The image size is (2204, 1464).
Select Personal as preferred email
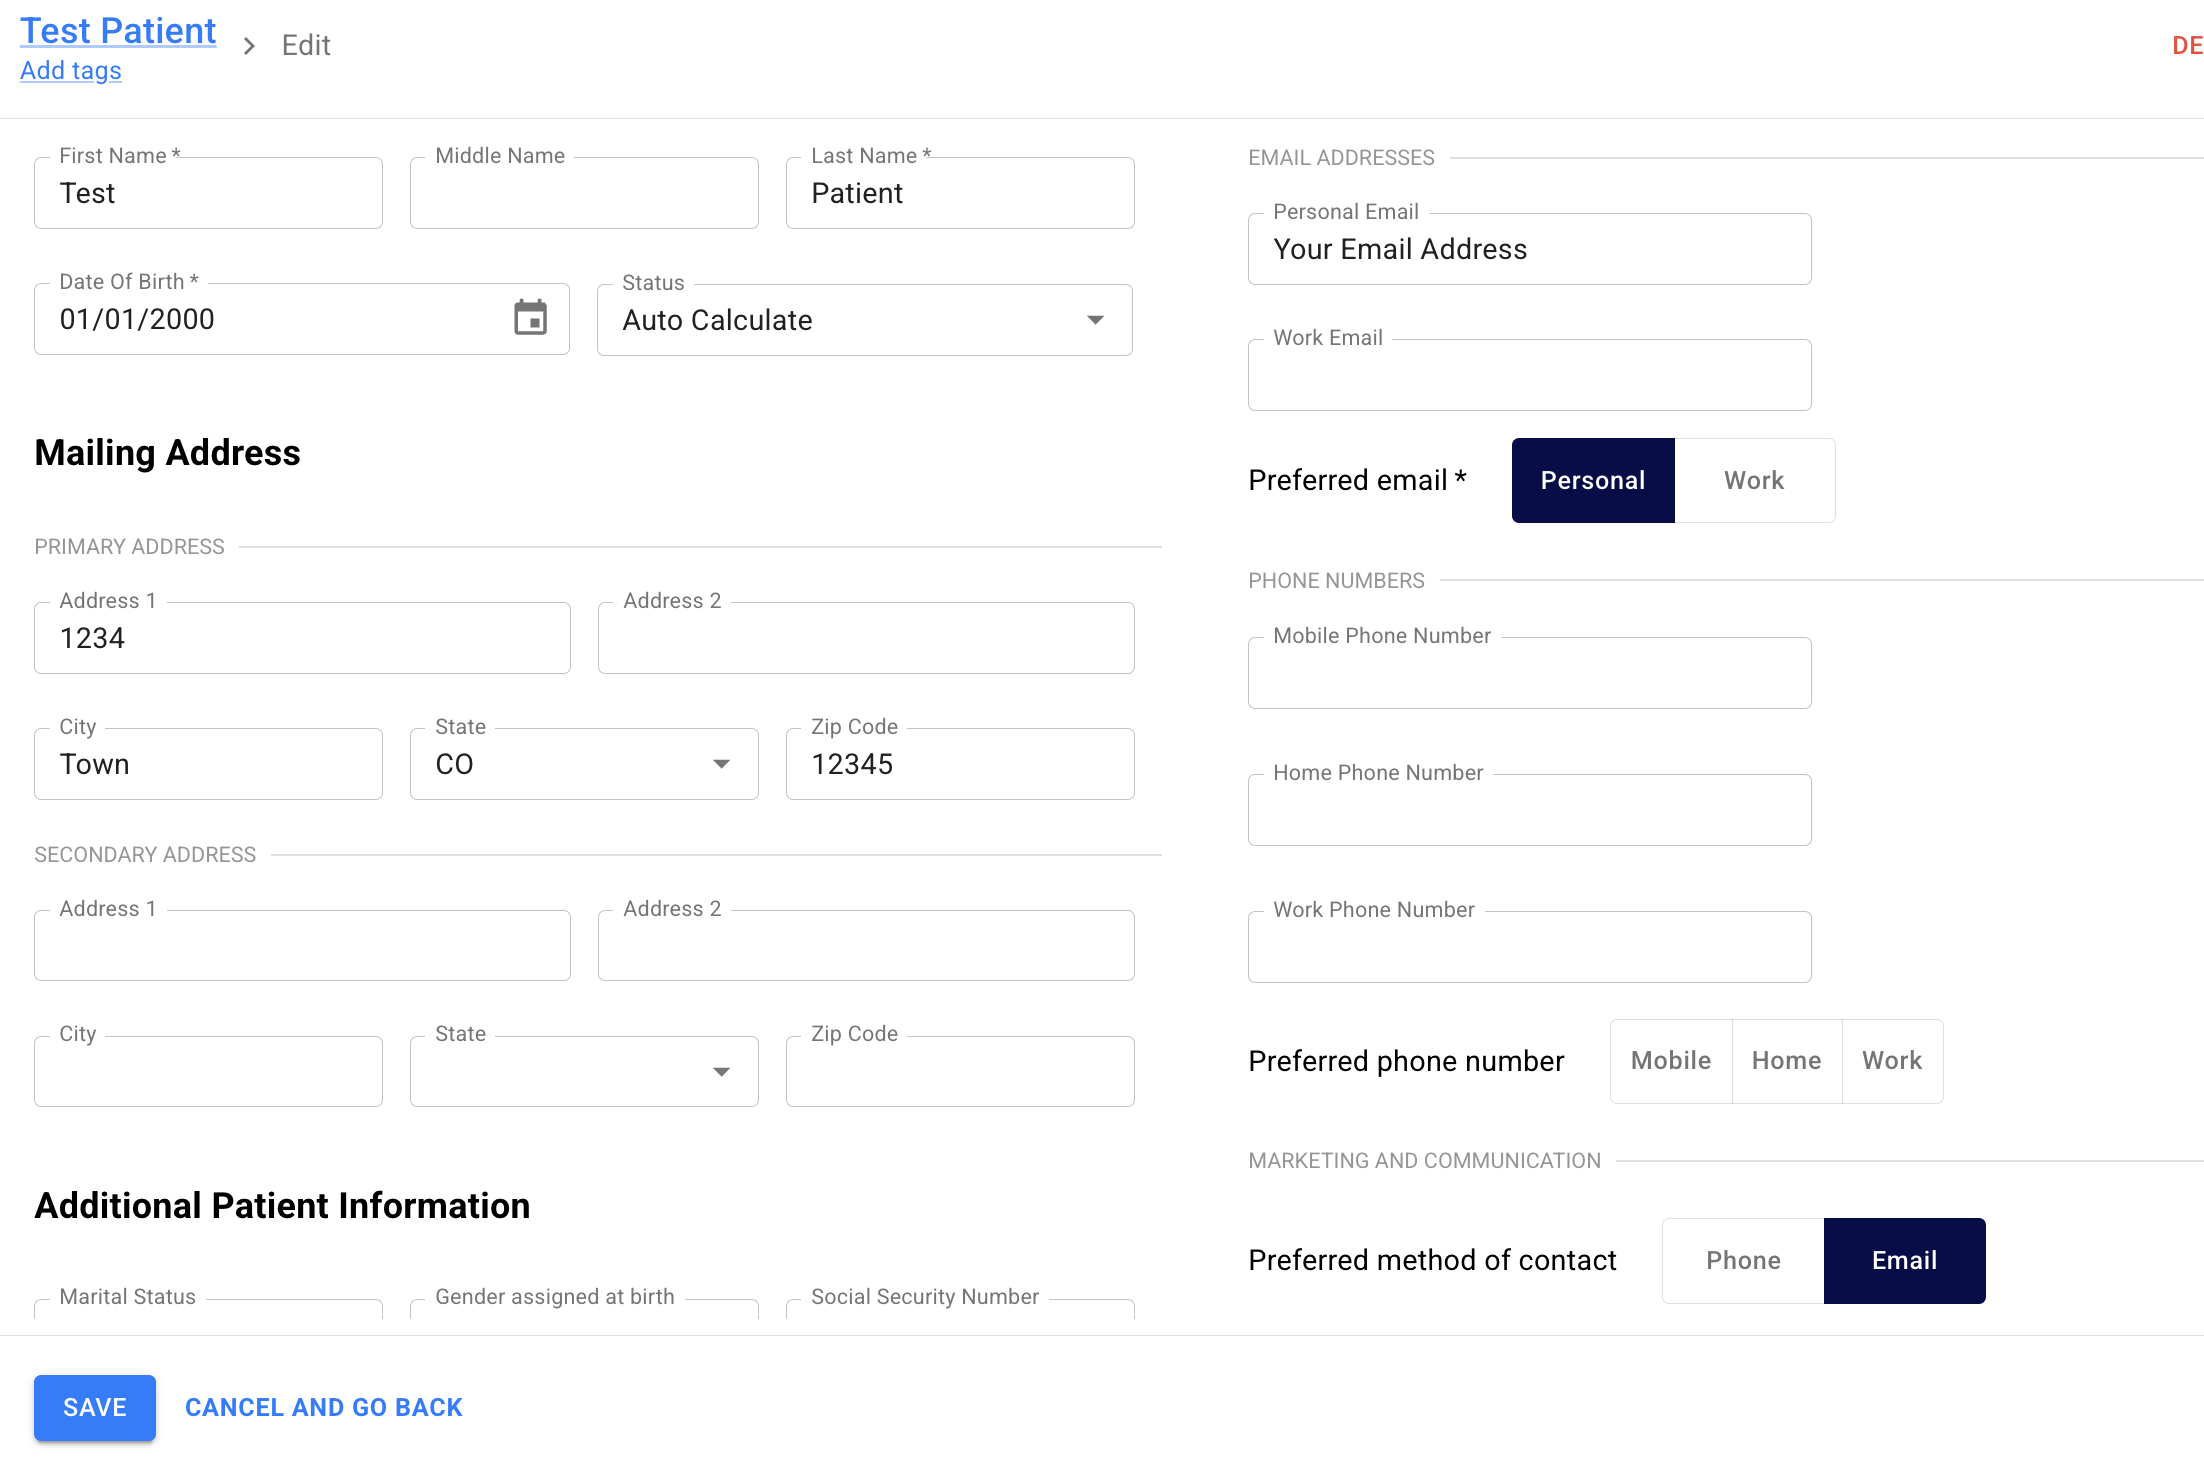[1592, 481]
